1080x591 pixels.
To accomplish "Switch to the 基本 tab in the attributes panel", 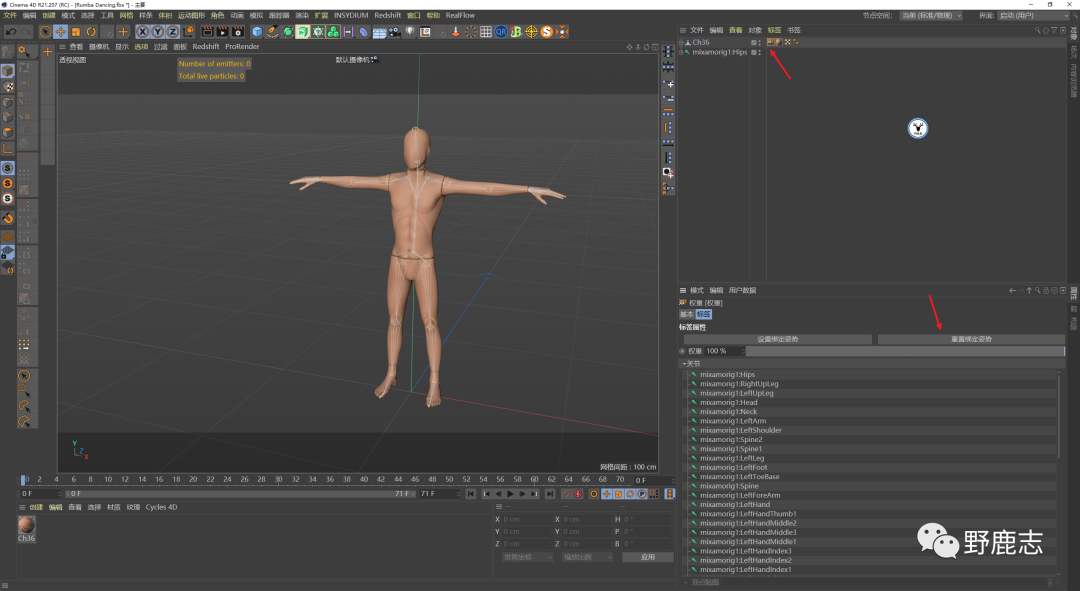I will coord(687,314).
